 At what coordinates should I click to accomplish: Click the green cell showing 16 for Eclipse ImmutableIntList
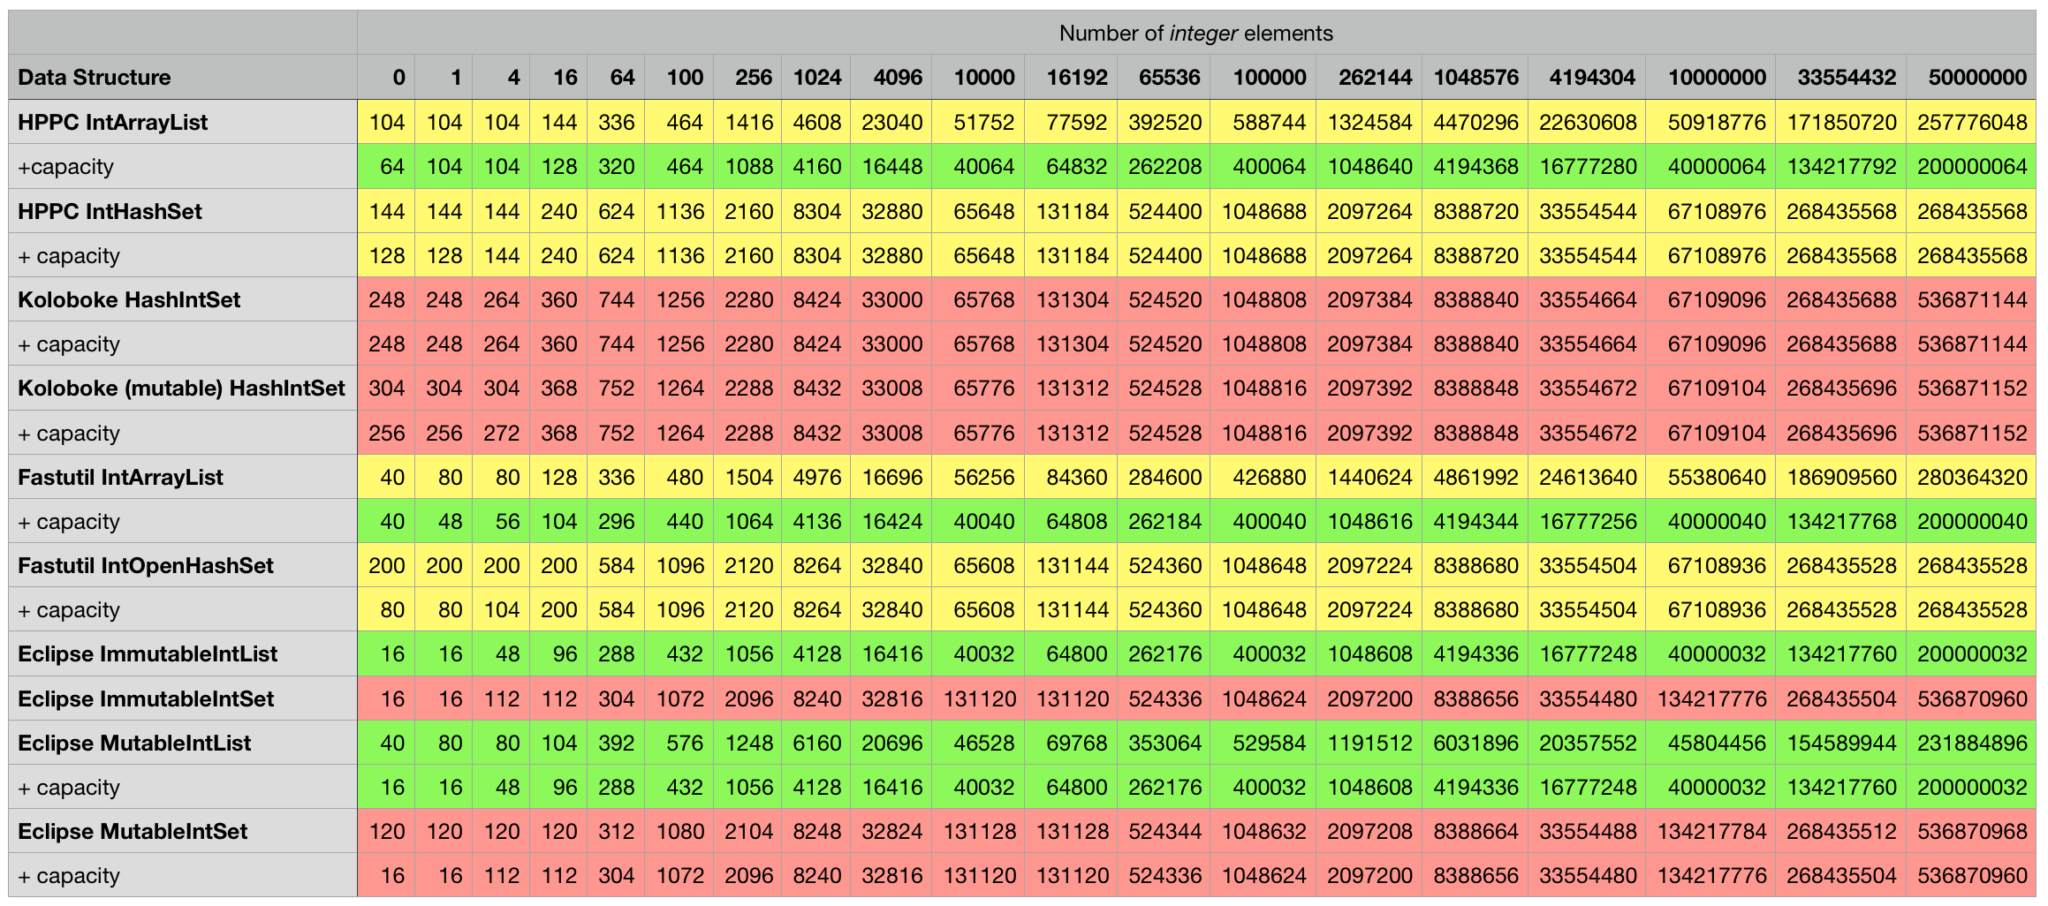coord(388,653)
